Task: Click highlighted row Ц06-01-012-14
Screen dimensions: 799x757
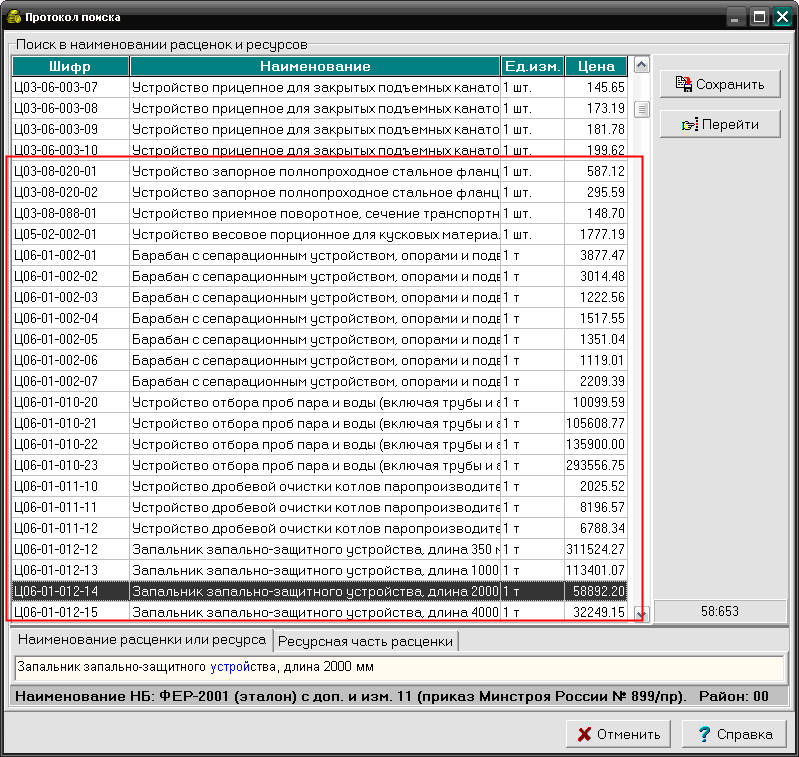Action: pyautogui.click(x=319, y=591)
